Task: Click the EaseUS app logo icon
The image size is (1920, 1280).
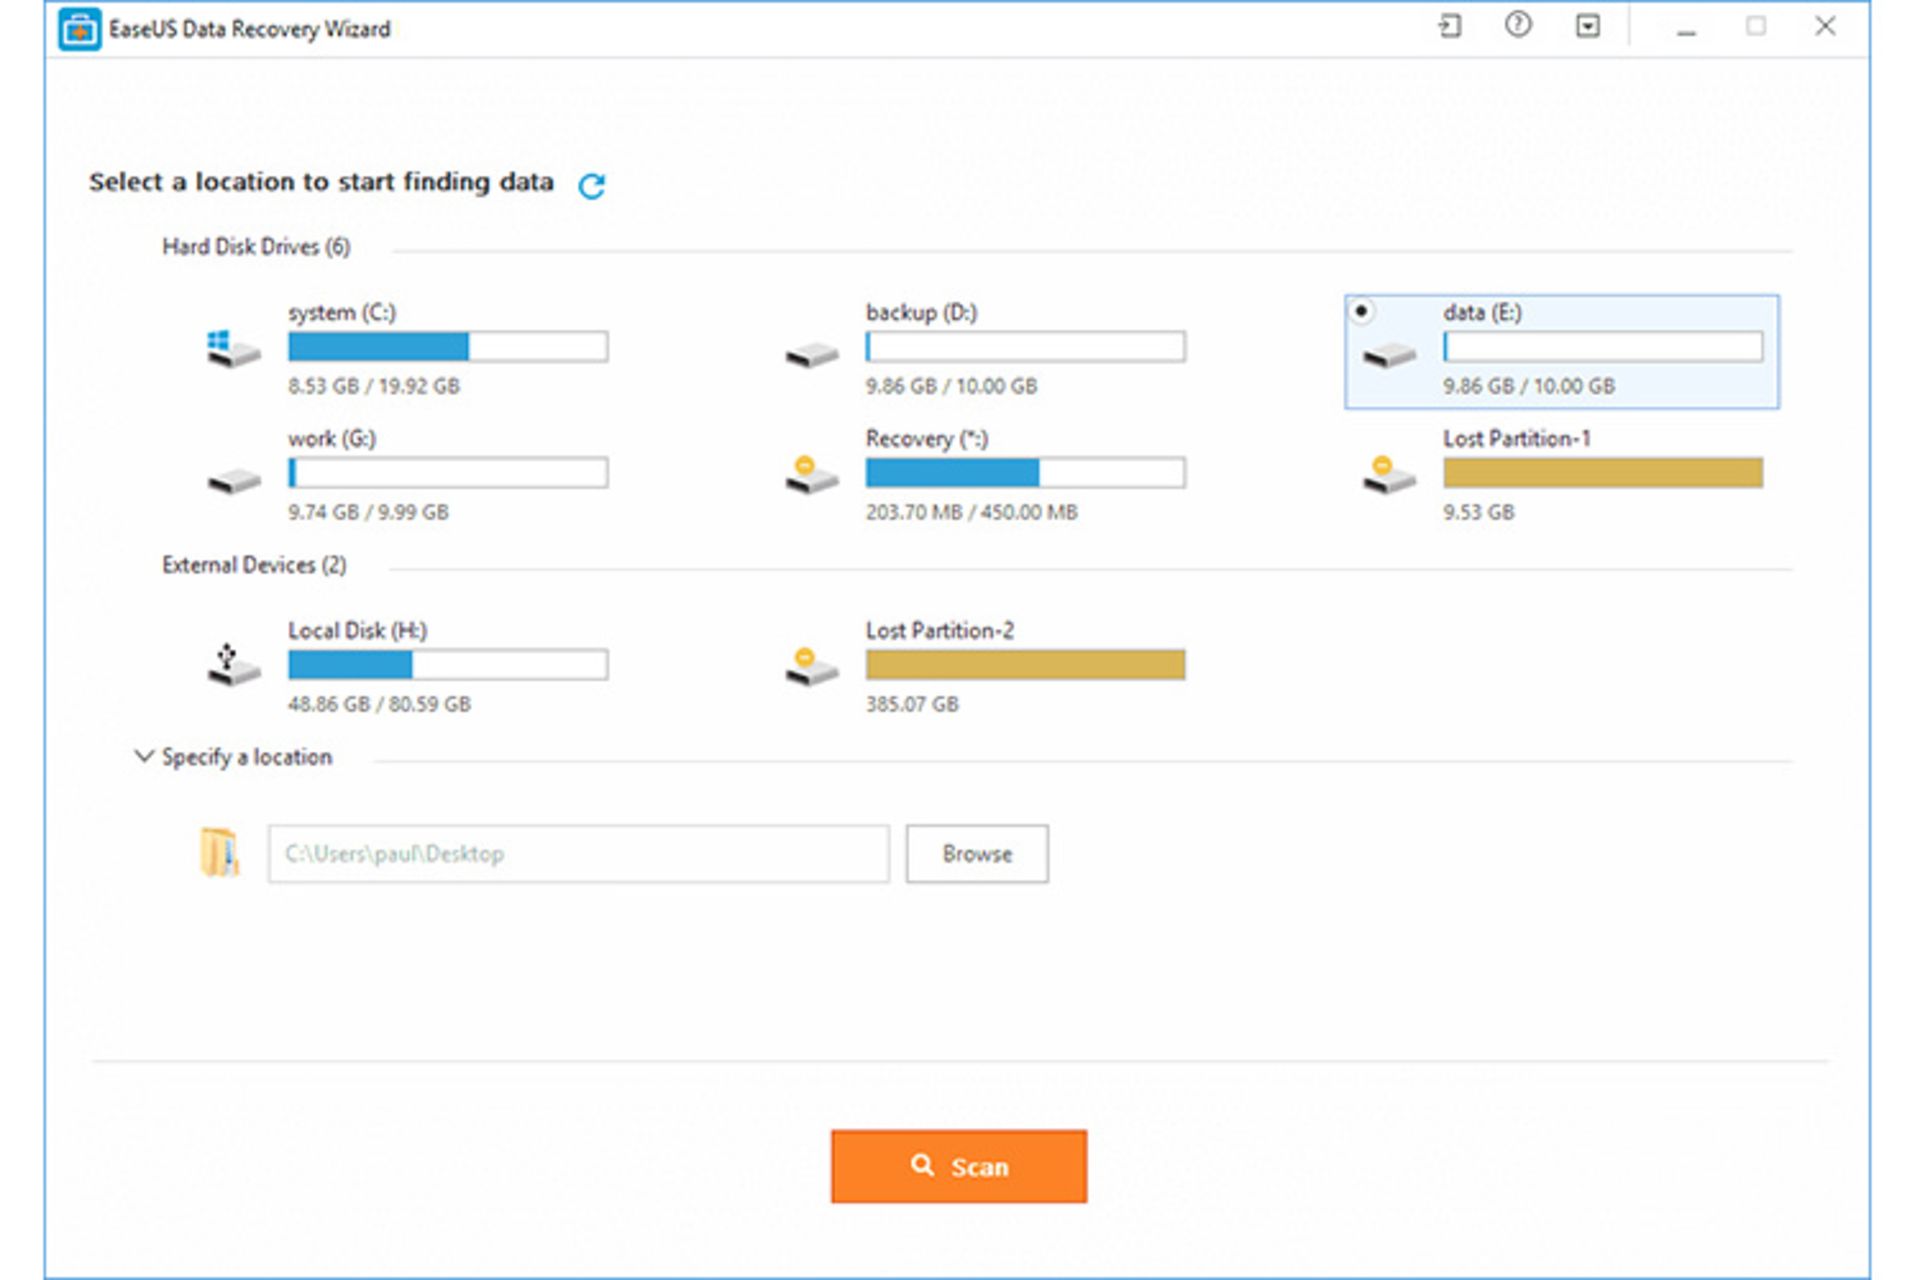Action: [79, 29]
